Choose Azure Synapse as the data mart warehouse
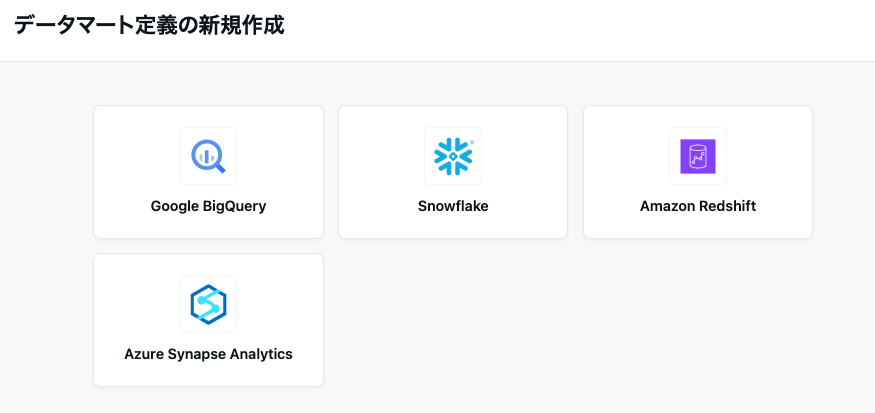Viewport: 875px width, 413px height. coord(208,320)
